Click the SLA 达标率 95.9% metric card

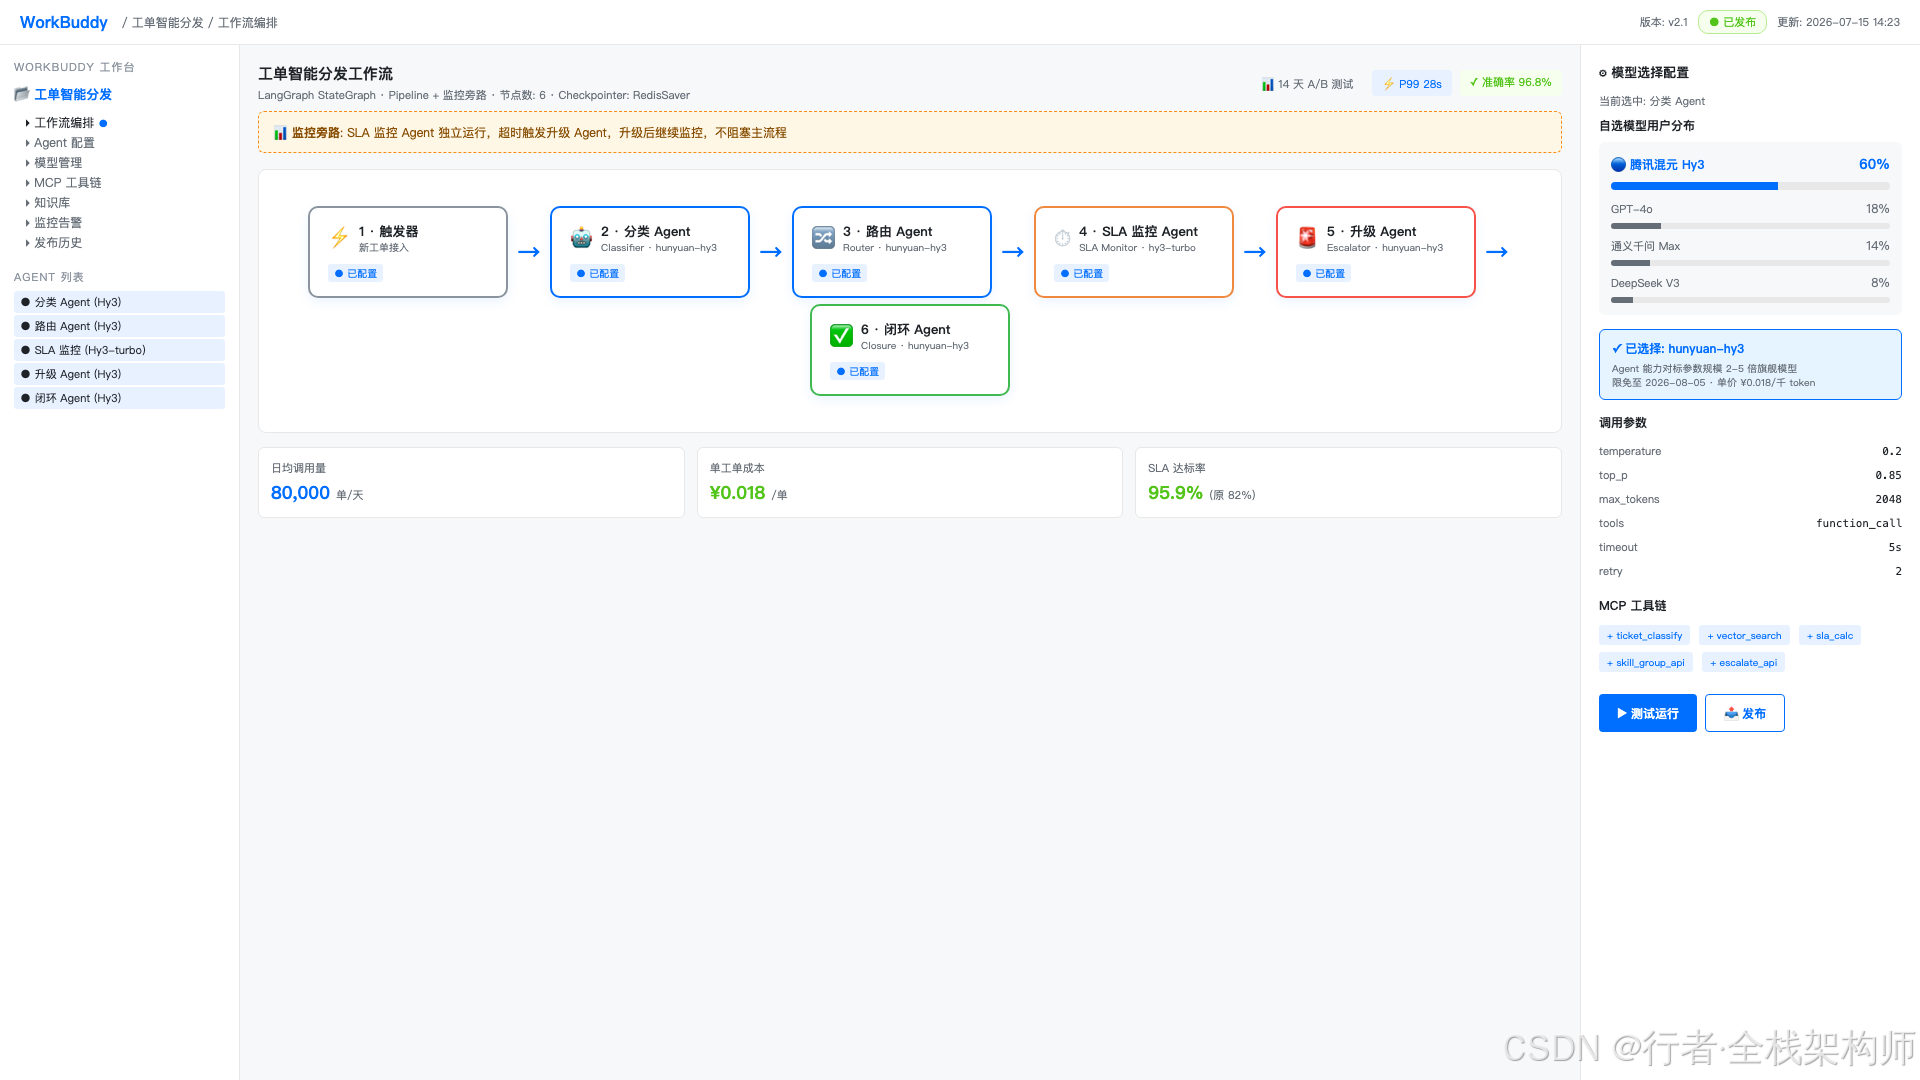[1348, 482]
